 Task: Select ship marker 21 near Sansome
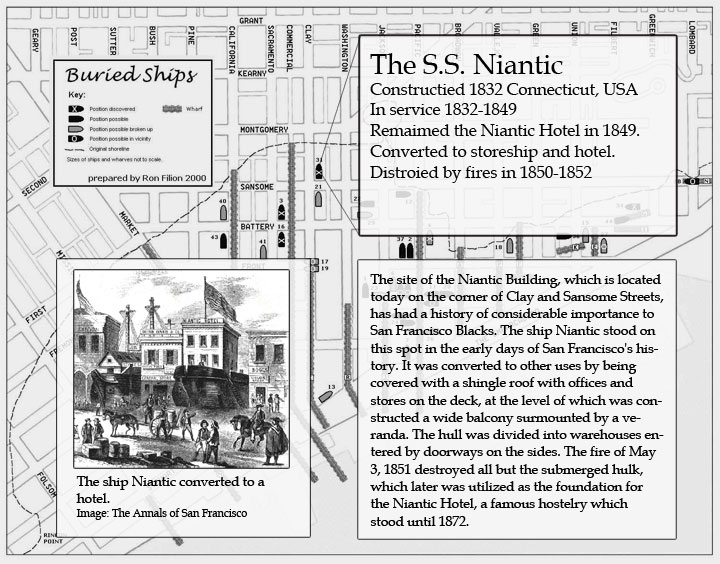(x=318, y=197)
